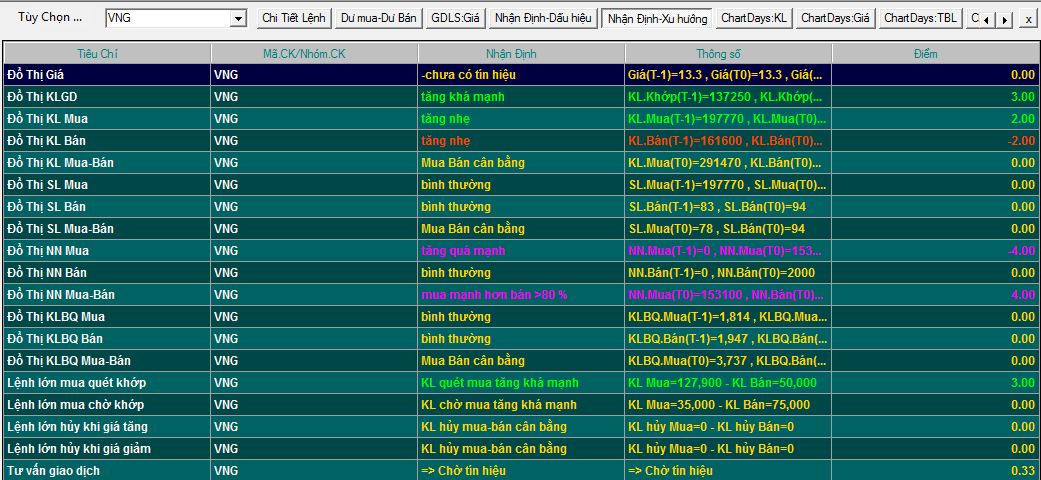The image size is (1041, 480).
Task: Click the Mã.CK/Nhóm.CK column header
Action: coord(314,54)
